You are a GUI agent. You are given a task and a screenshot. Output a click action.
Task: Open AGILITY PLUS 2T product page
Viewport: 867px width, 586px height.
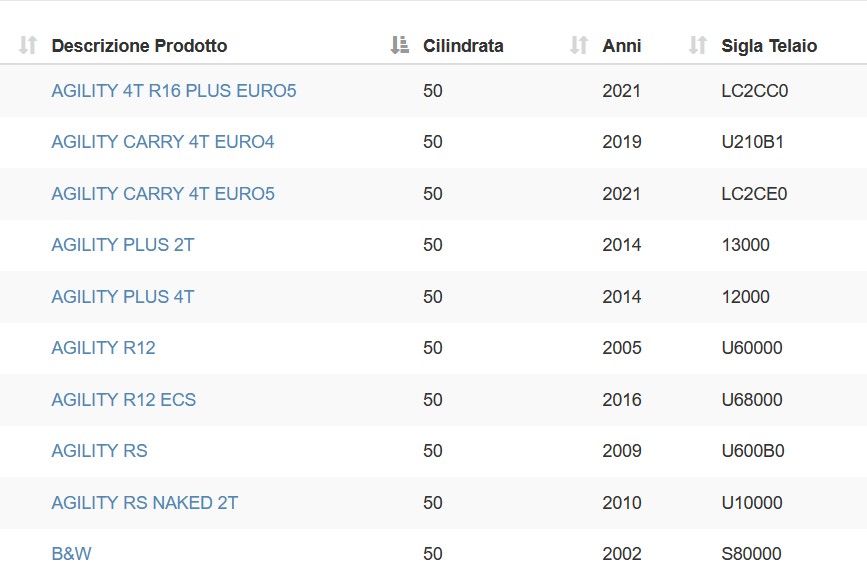pyautogui.click(x=123, y=245)
